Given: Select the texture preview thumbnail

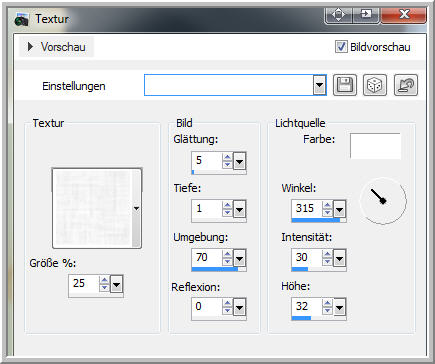Looking at the screenshot, I should (93, 209).
